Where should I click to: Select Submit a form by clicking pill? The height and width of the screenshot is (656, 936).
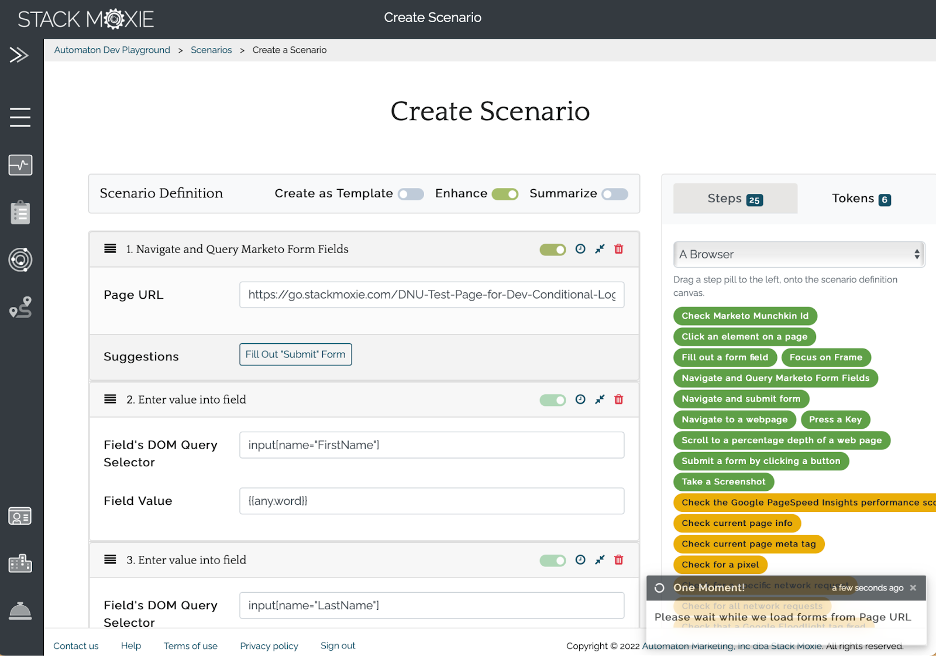[761, 461]
